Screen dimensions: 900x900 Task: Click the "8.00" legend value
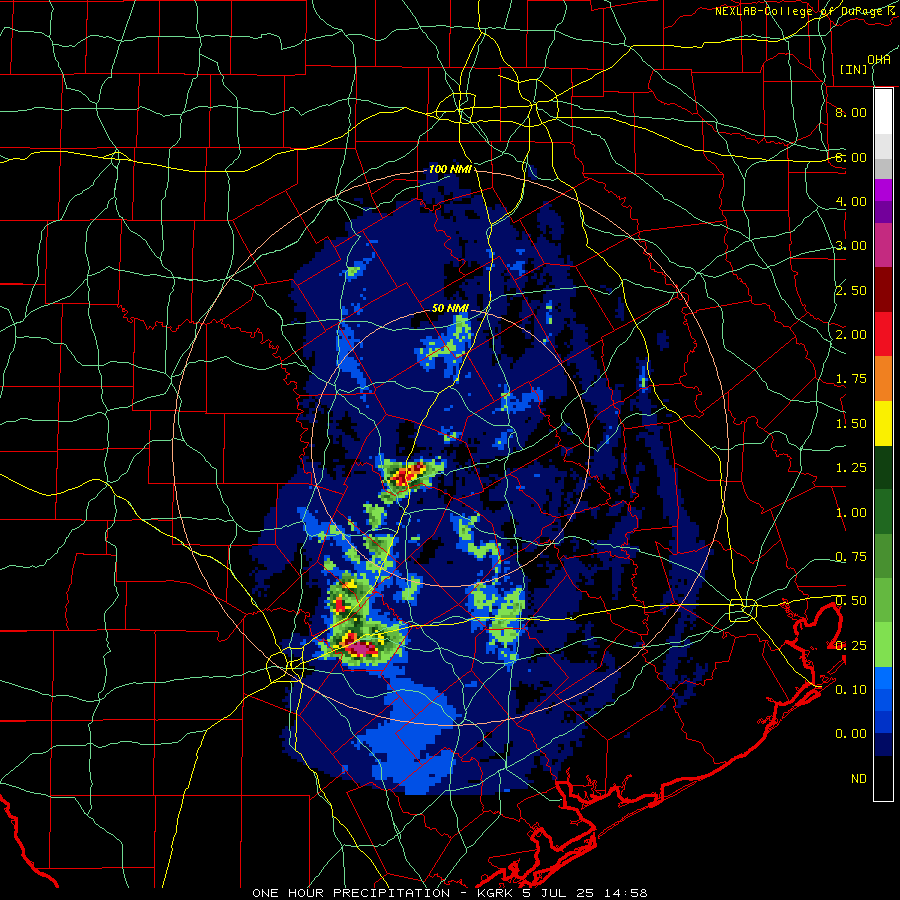point(851,112)
